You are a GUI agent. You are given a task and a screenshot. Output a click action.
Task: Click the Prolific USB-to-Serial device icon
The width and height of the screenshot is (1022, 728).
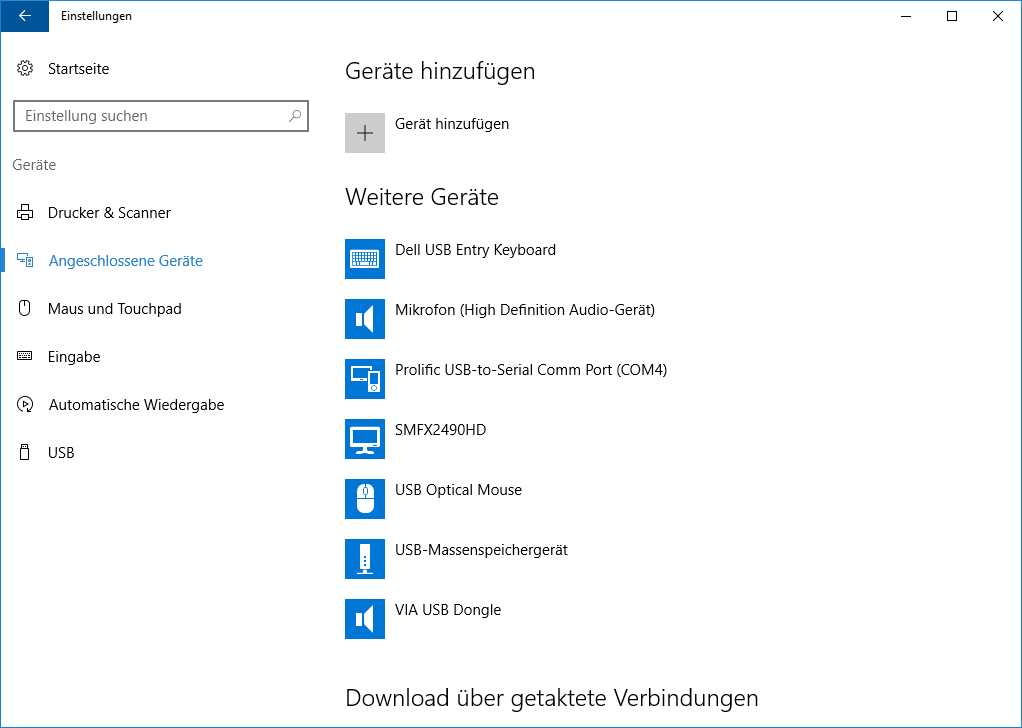pos(365,379)
